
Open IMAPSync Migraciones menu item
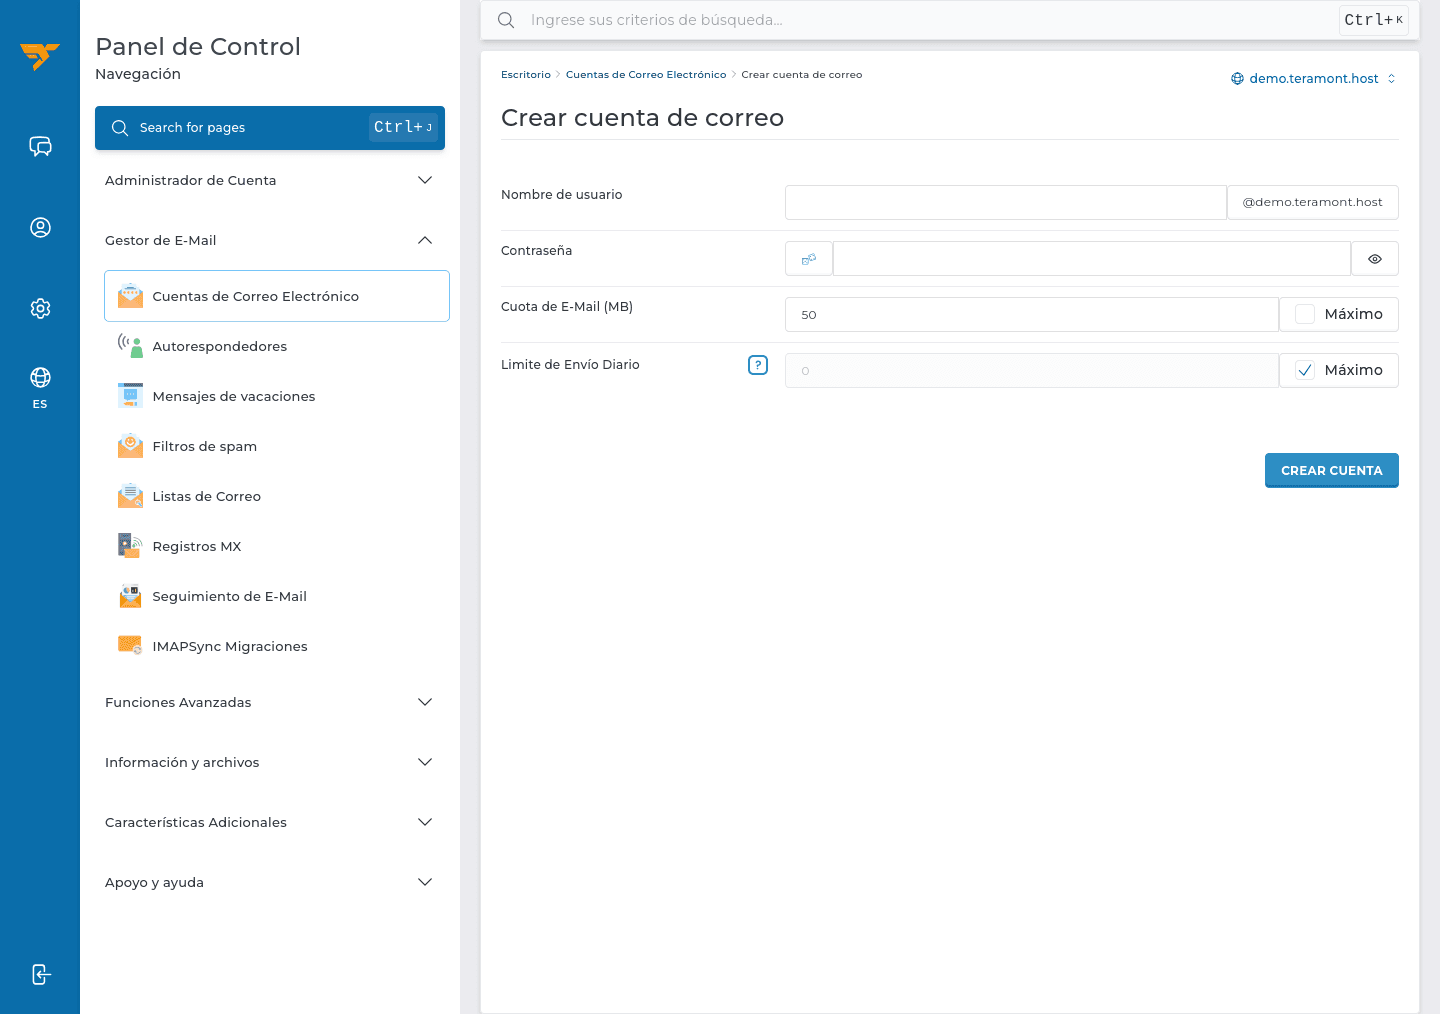click(277, 646)
